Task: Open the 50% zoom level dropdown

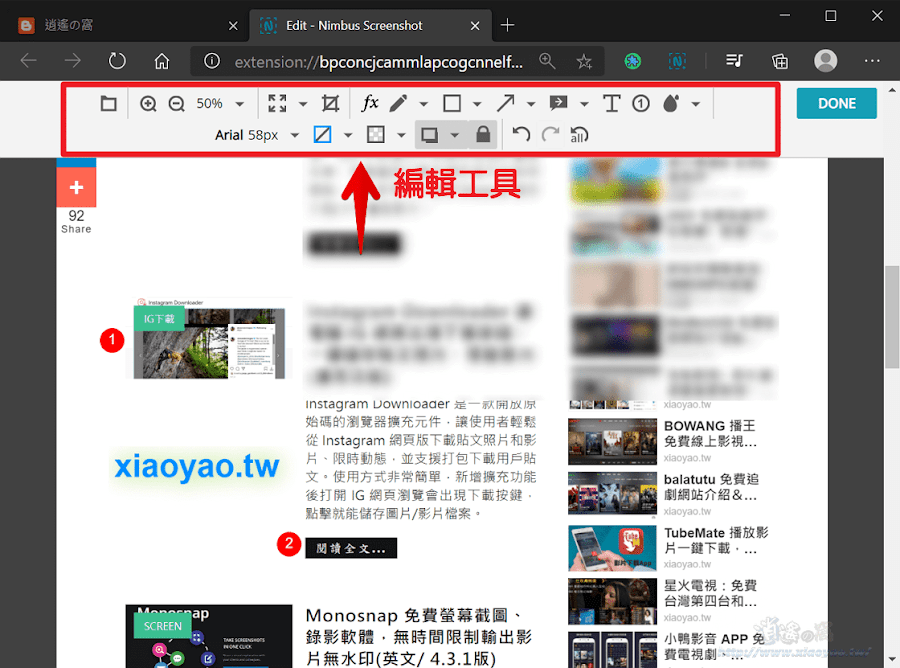Action: (x=220, y=104)
